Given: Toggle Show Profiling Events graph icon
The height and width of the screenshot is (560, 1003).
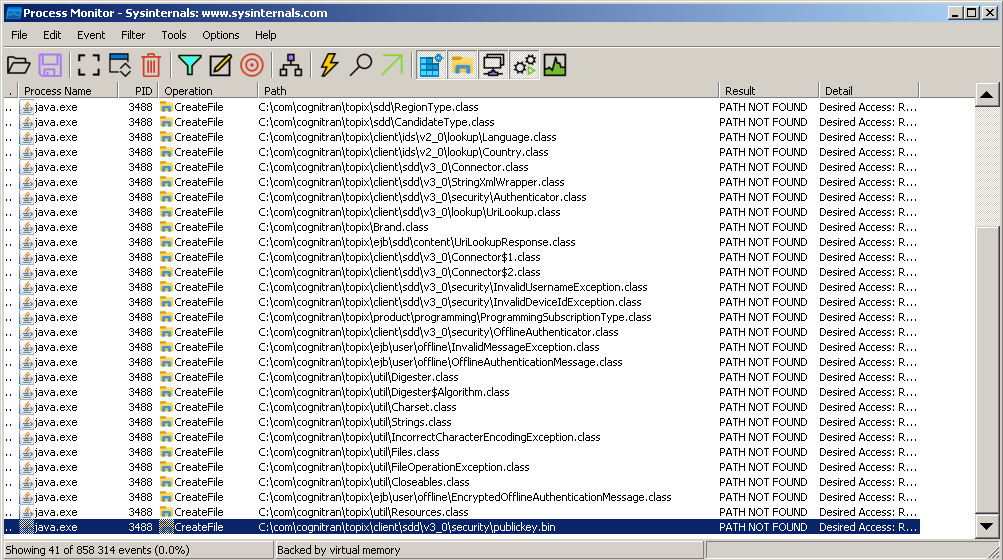Looking at the screenshot, I should click(x=555, y=65).
